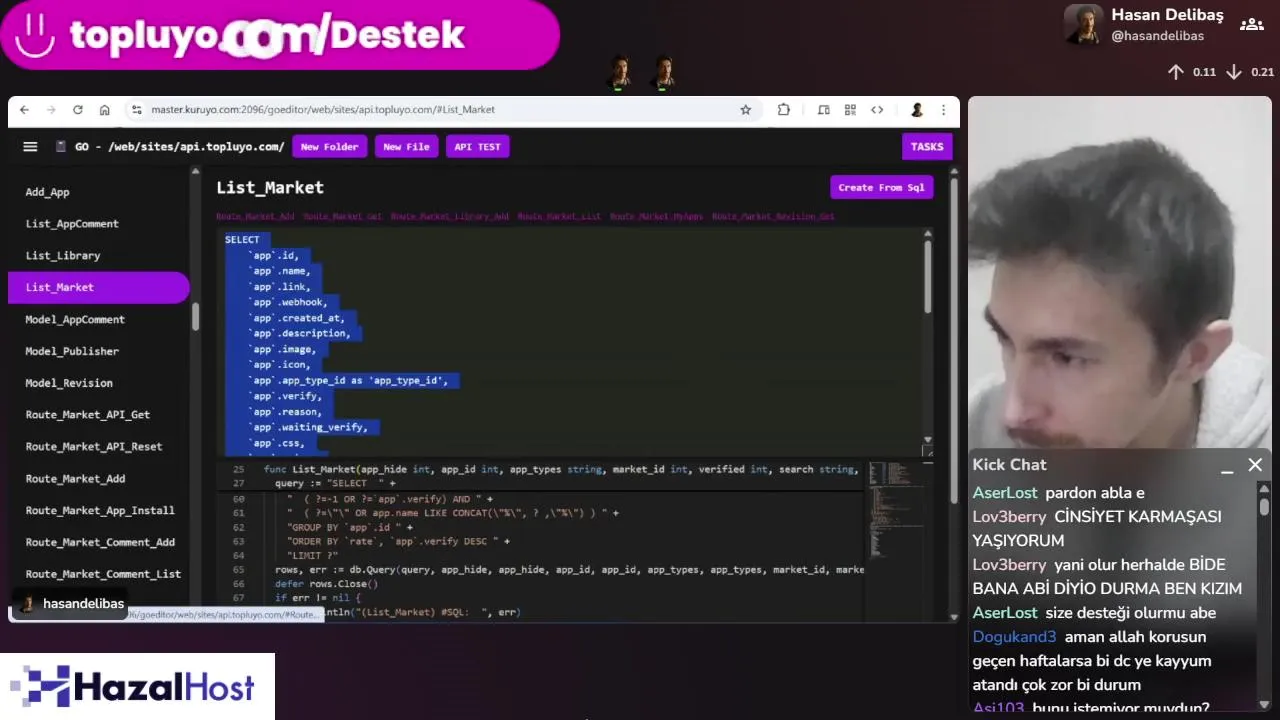Follow the Route_Market_List reference link

(560, 216)
